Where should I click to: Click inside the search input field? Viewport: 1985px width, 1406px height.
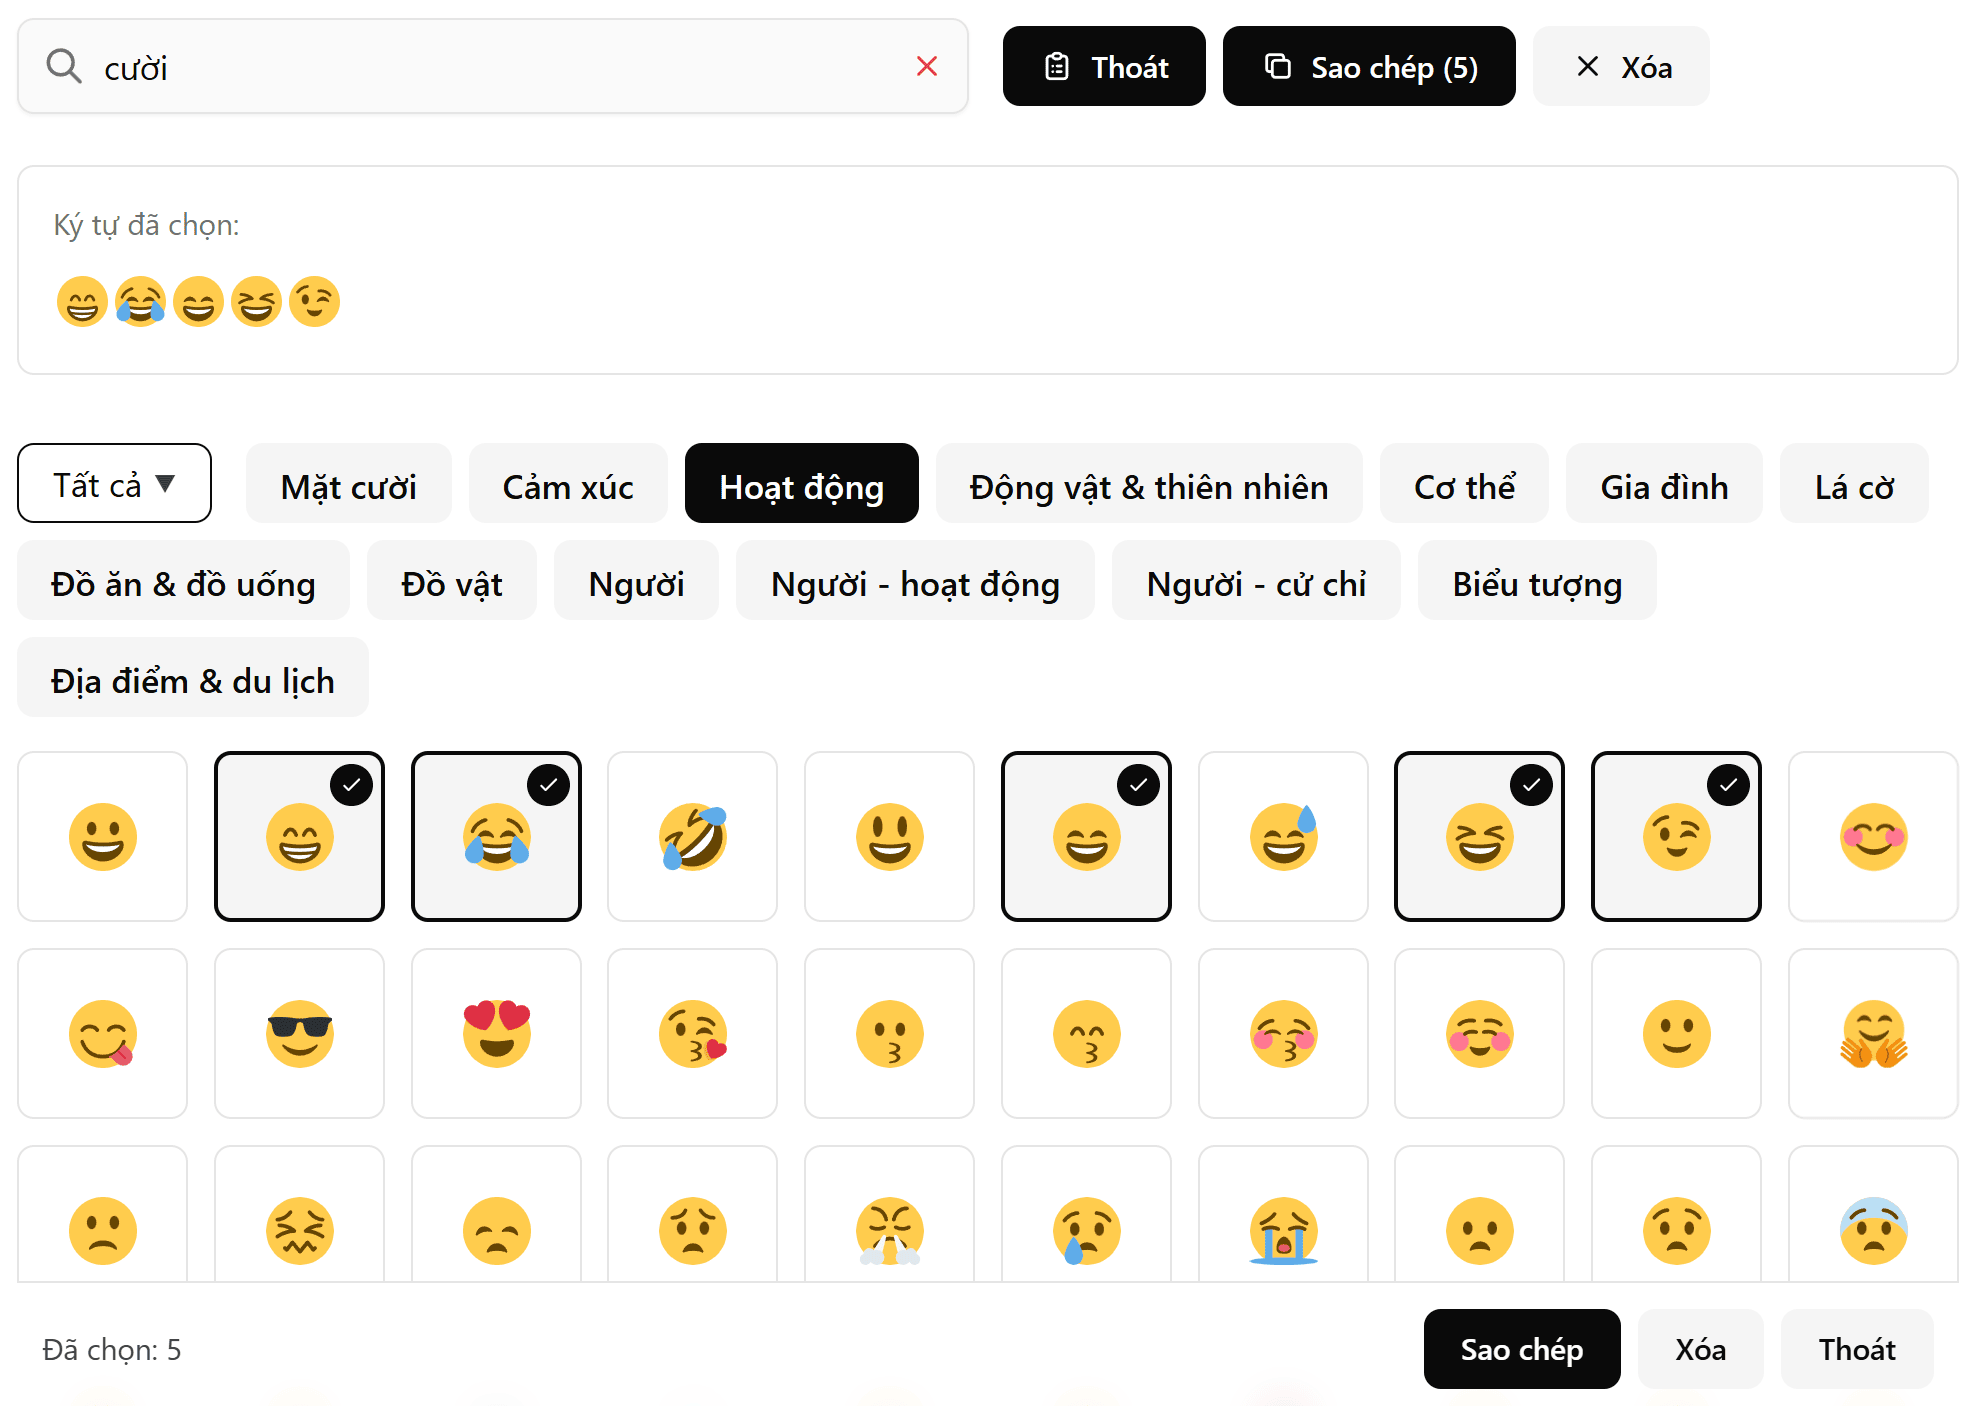pos(450,66)
